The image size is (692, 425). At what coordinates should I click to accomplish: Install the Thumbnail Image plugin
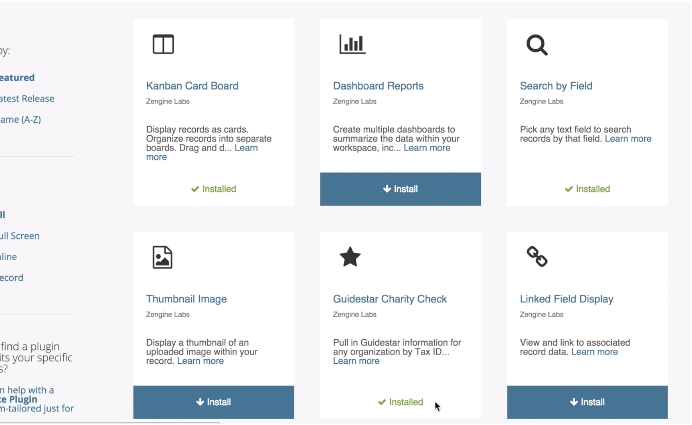[213, 402]
